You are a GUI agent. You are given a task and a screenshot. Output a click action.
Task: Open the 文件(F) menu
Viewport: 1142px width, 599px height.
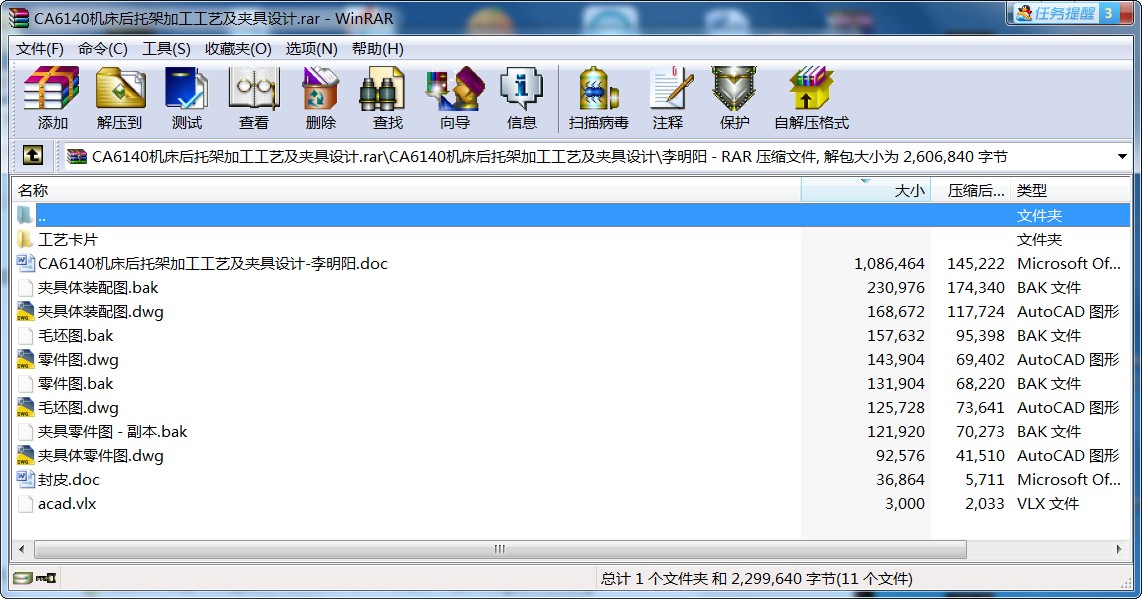click(40, 49)
